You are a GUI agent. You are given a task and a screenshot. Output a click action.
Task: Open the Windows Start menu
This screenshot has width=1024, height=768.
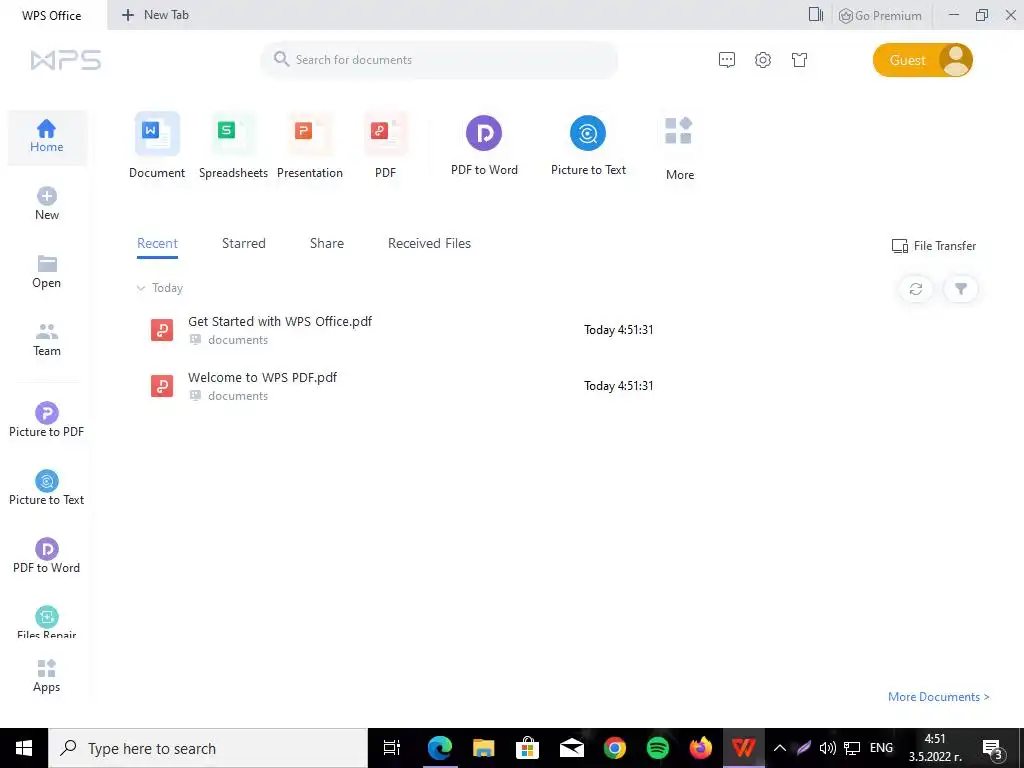[x=24, y=748]
